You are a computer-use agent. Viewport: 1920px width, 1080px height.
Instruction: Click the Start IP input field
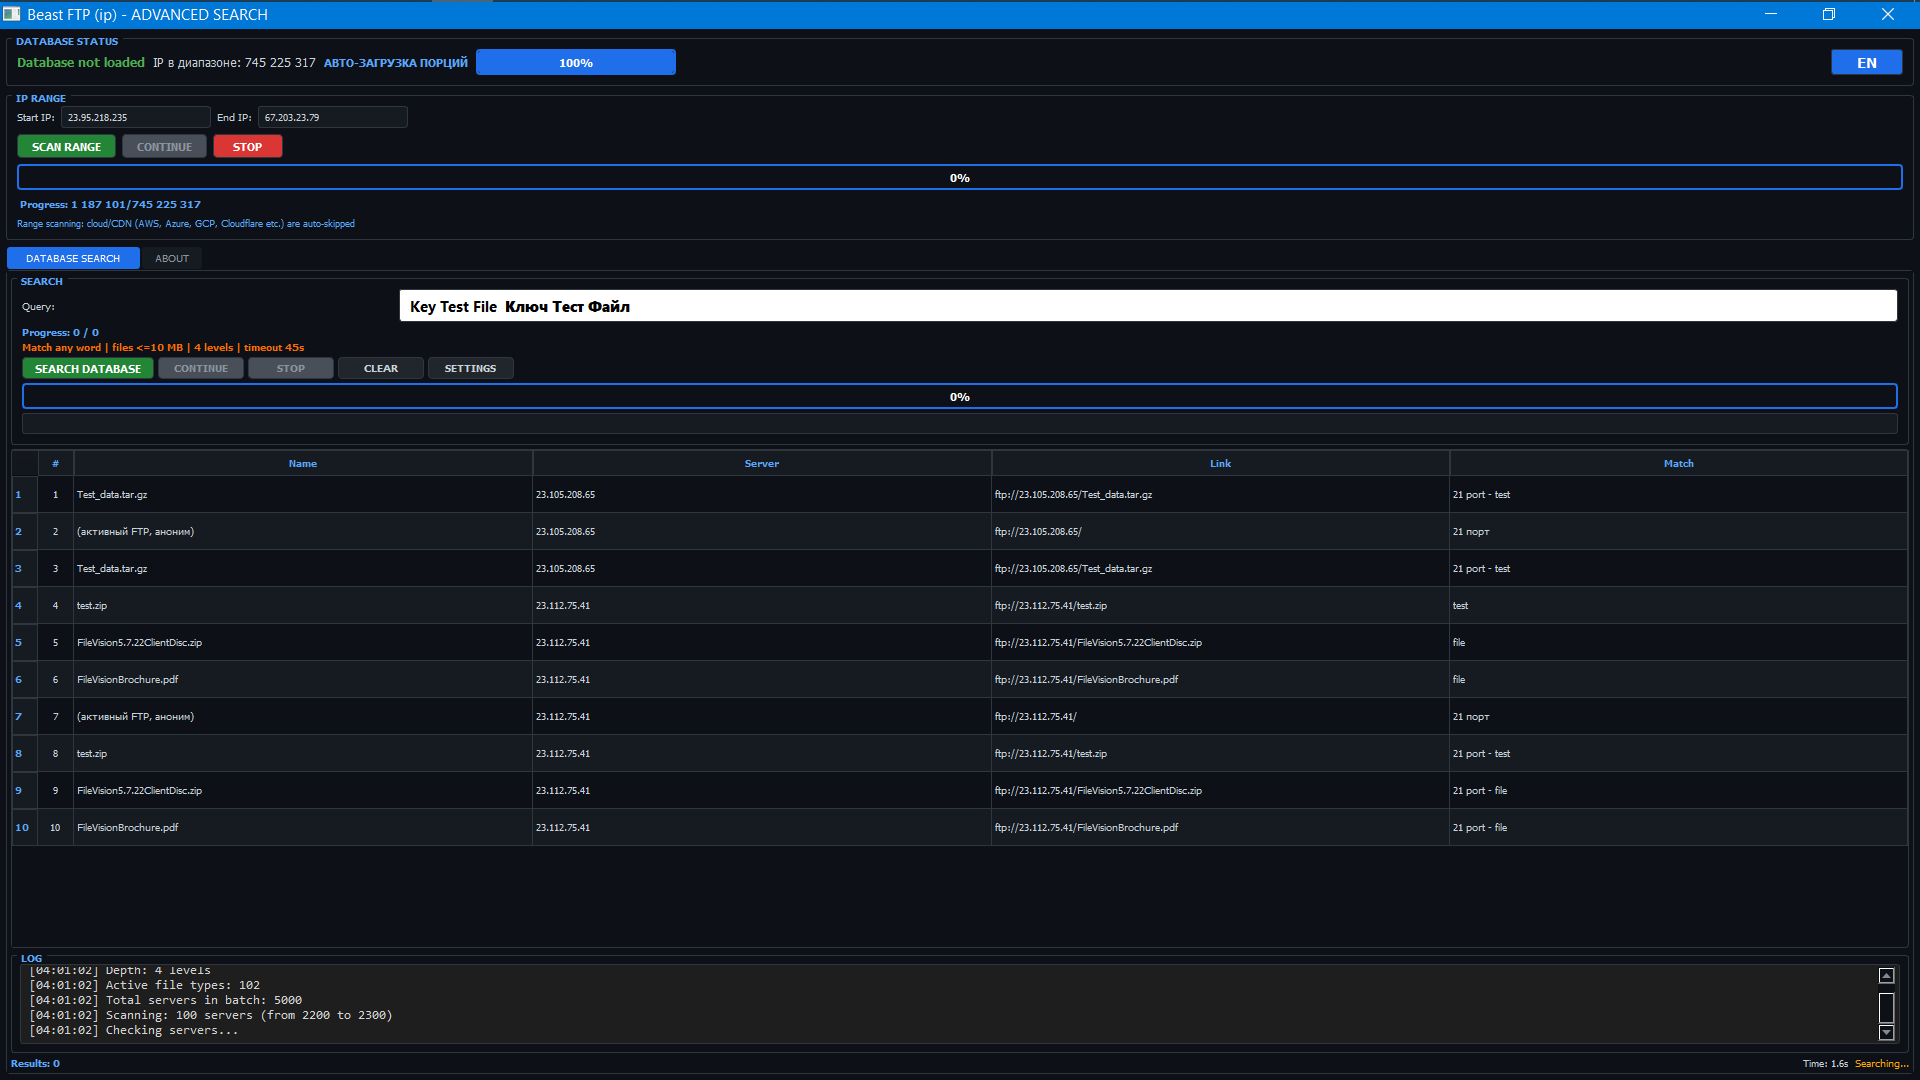pyautogui.click(x=136, y=117)
